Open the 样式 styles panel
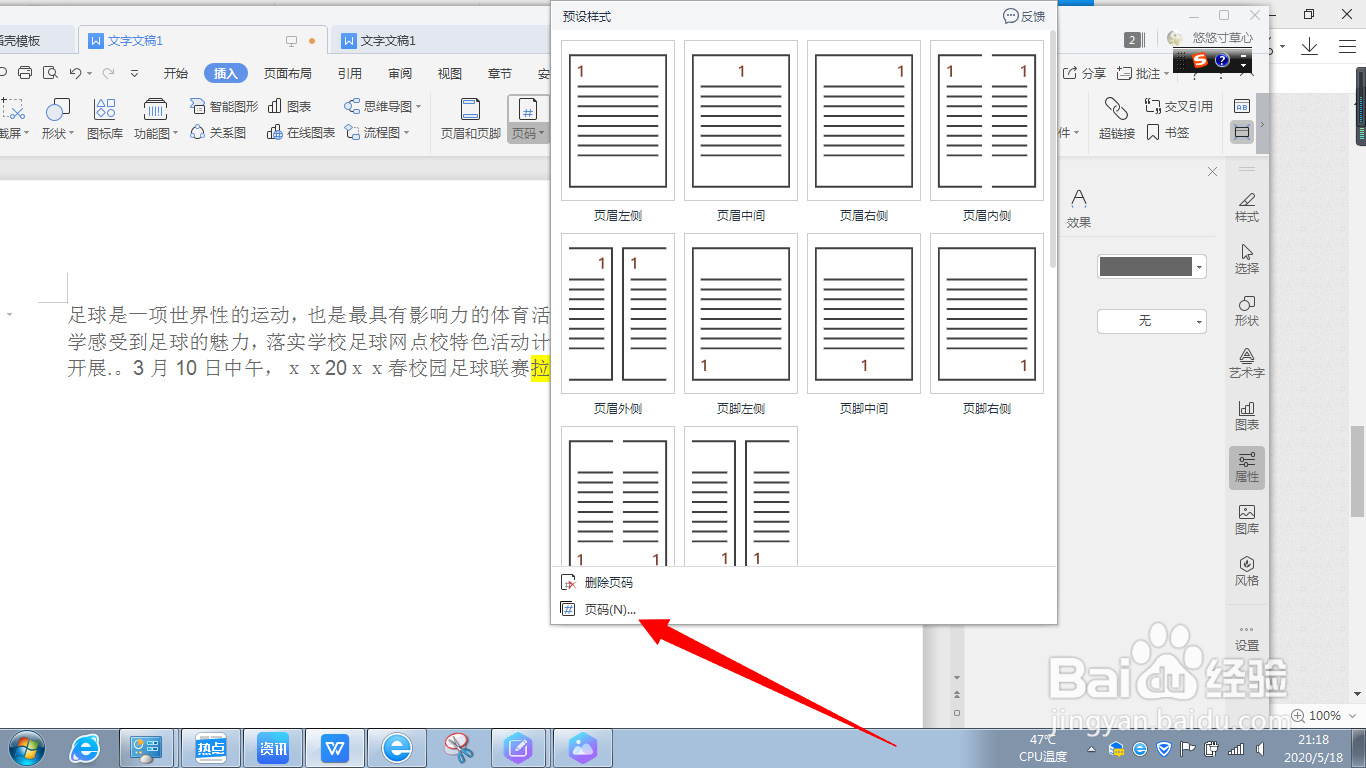1366x768 pixels. click(1247, 204)
